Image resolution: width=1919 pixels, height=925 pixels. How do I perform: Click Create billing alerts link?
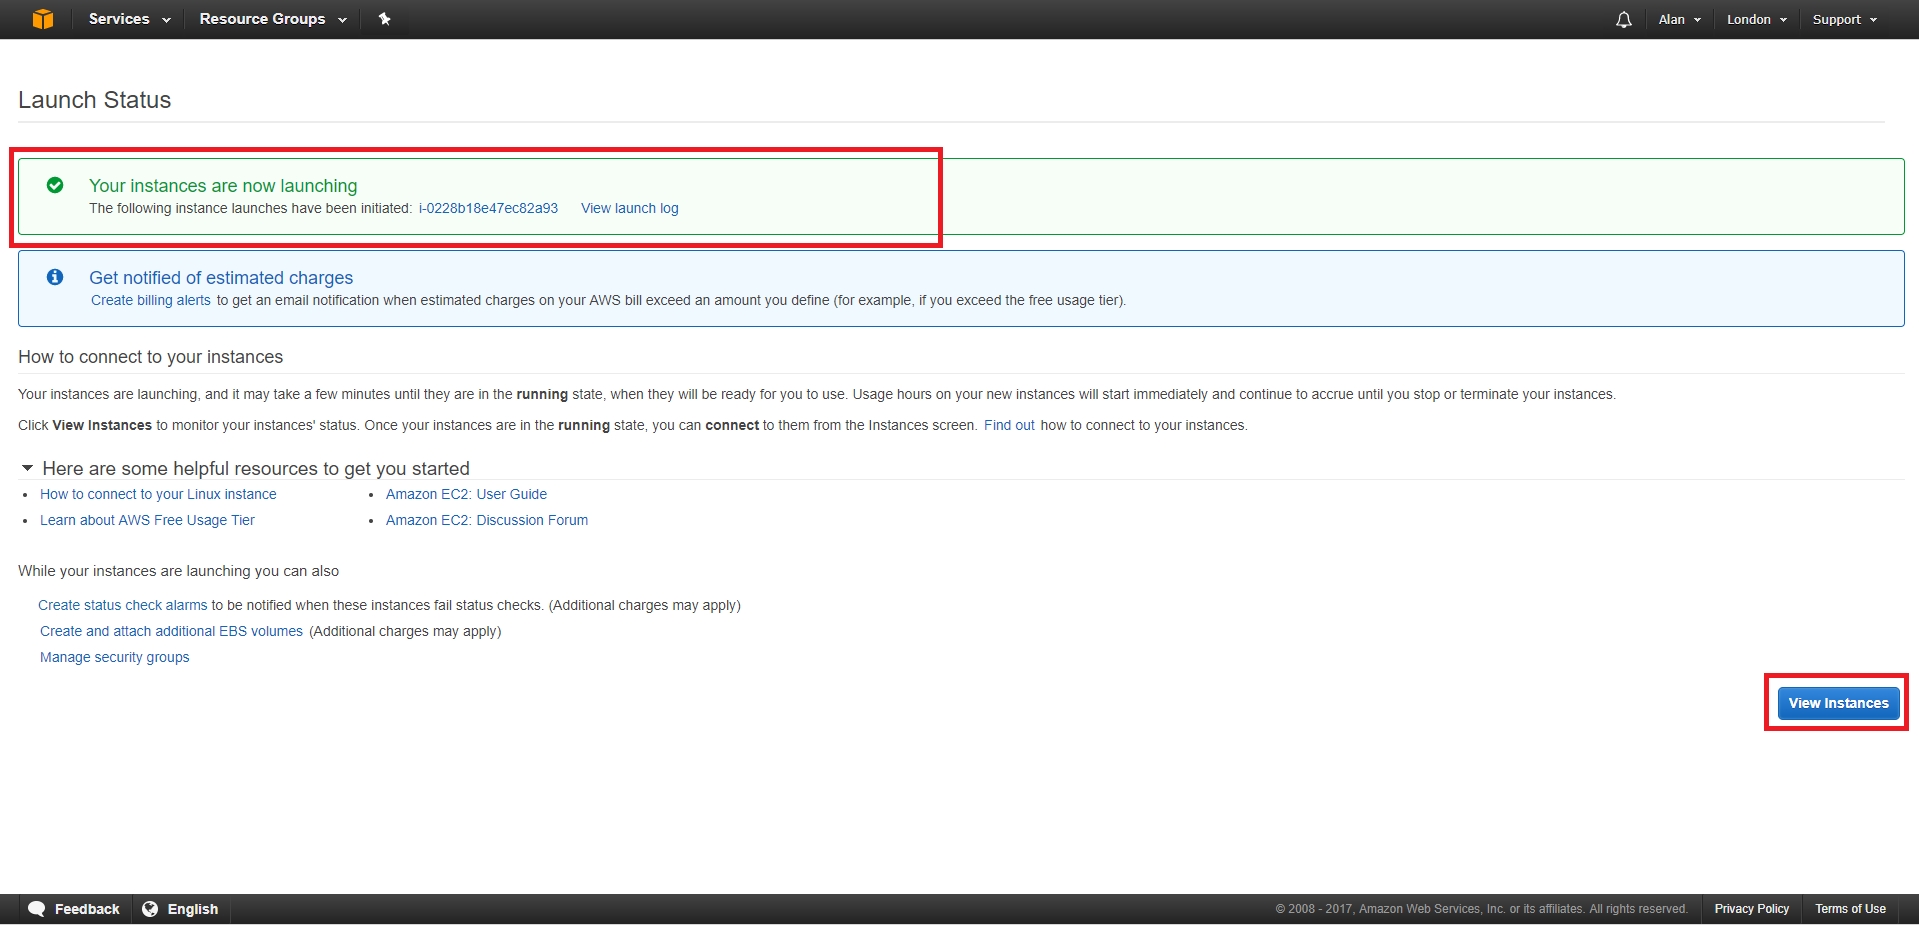[x=151, y=300]
